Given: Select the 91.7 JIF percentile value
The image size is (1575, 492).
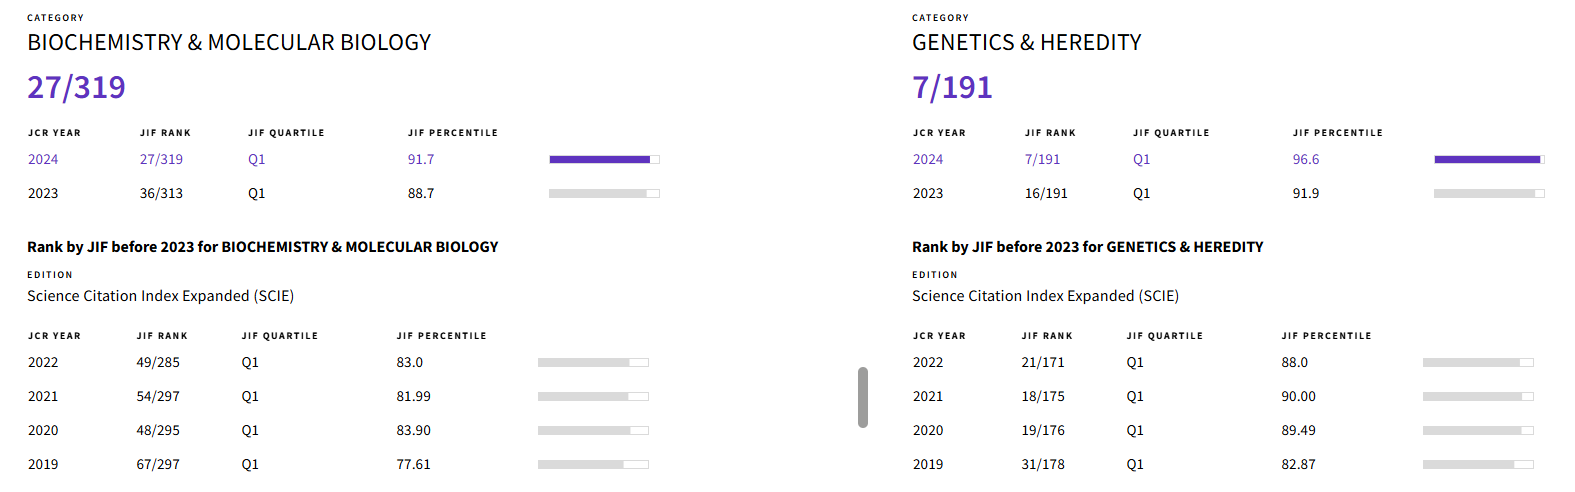Looking at the screenshot, I should pyautogui.click(x=421, y=160).
